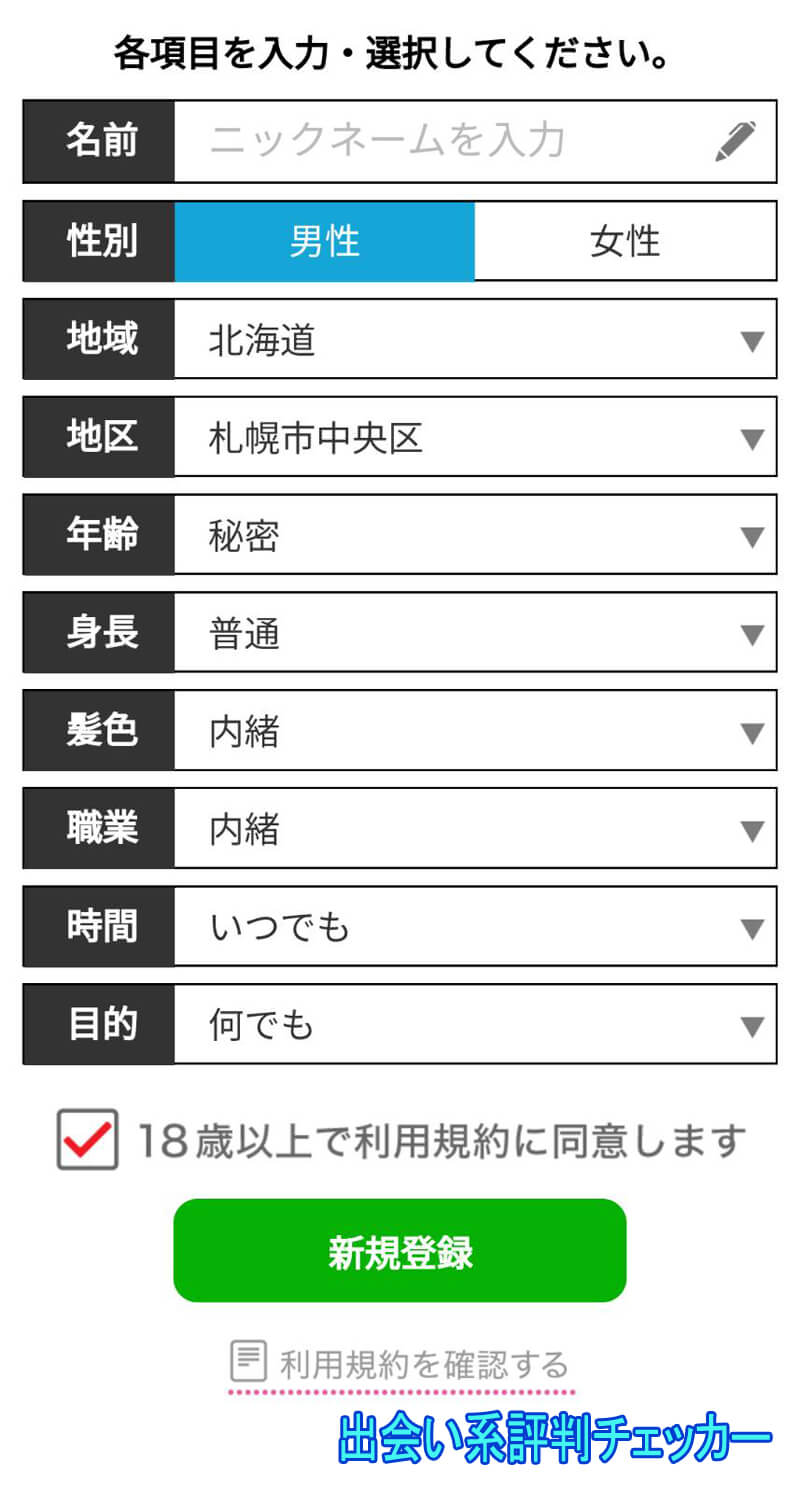Expand the 時間 dropdown showing いつでも

coord(475,928)
